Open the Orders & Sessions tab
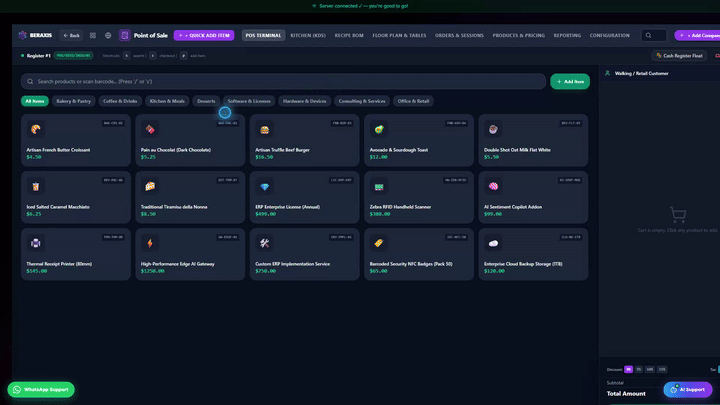Image resolution: width=720 pixels, height=405 pixels. pyautogui.click(x=459, y=35)
